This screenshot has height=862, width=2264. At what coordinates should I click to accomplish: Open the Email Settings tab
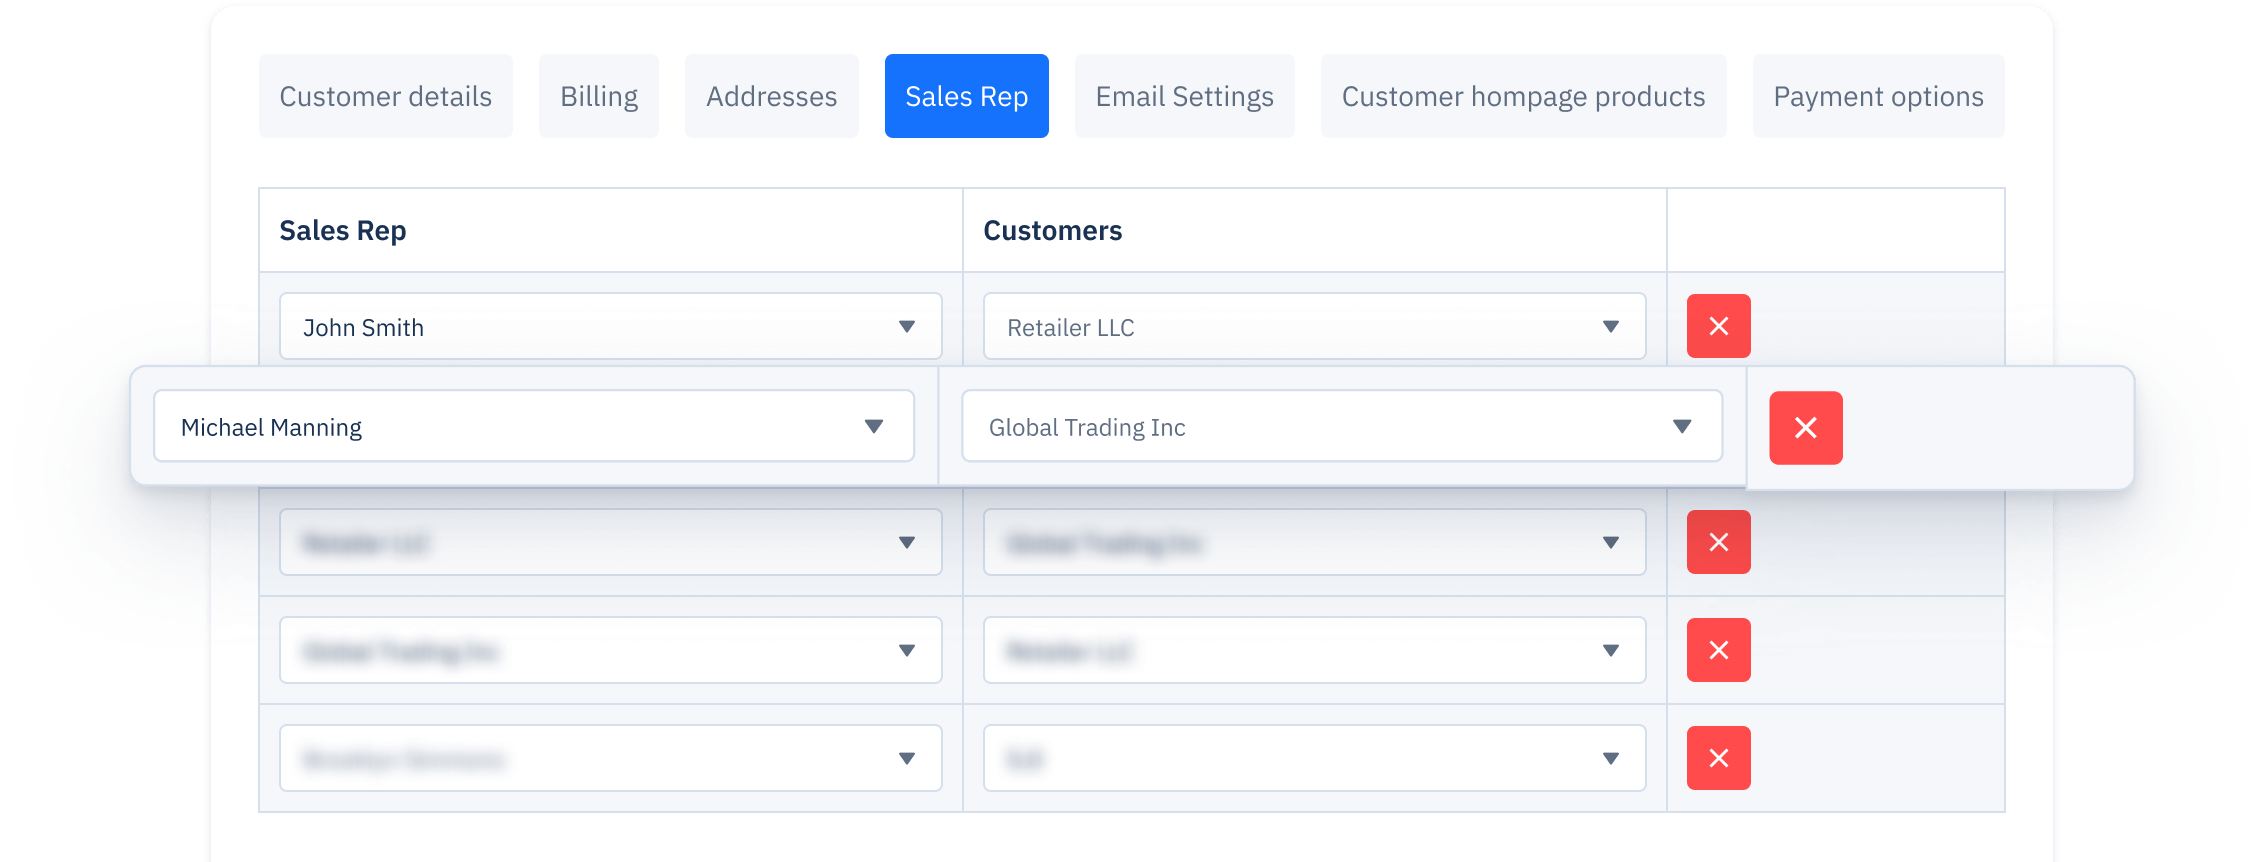[1184, 96]
